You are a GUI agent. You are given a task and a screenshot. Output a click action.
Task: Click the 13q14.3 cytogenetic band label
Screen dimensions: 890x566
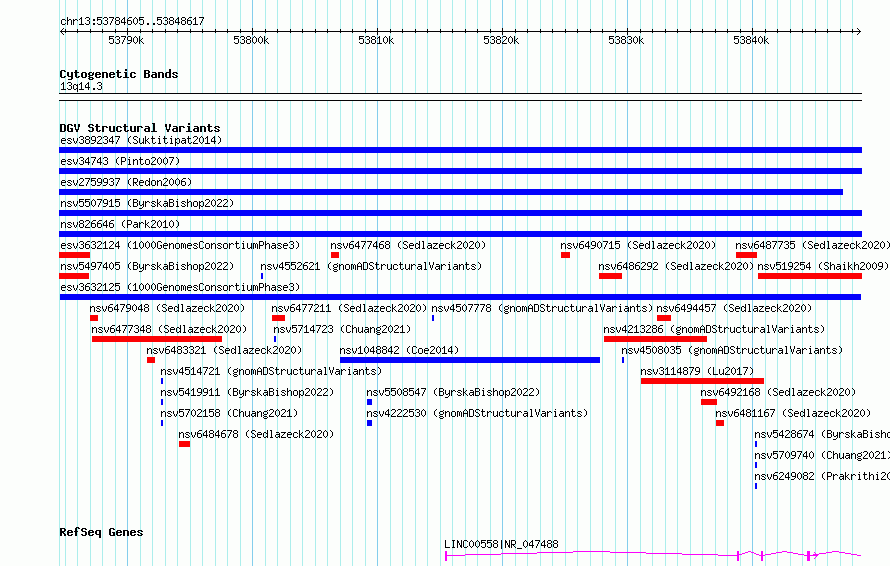[81, 86]
